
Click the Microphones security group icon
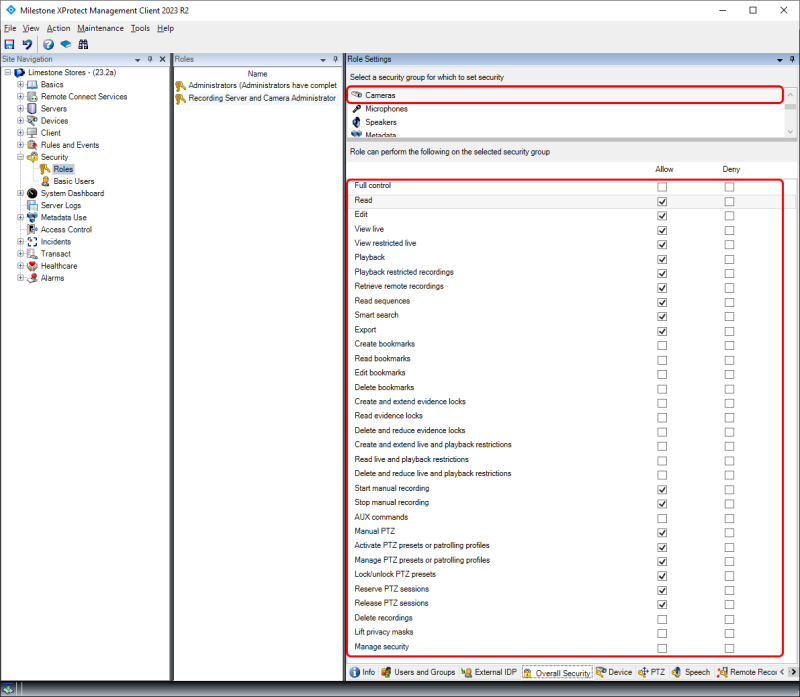pyautogui.click(x=357, y=109)
